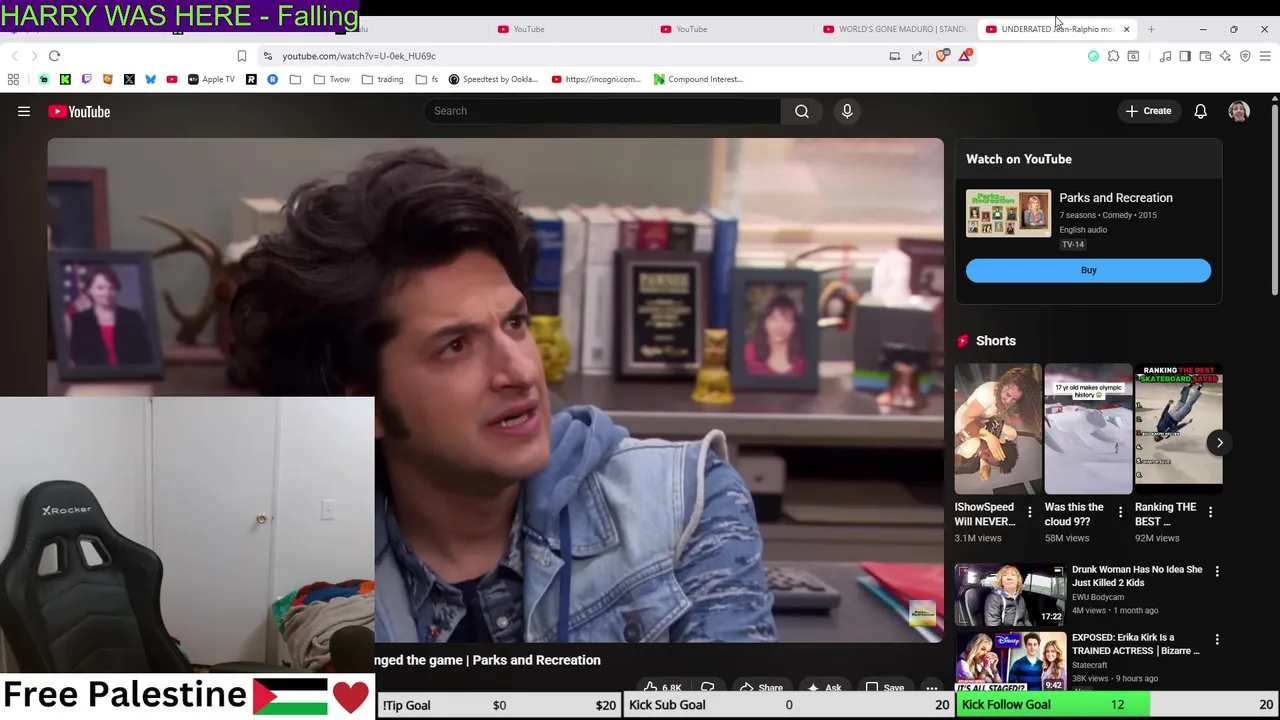The image size is (1280, 720).
Task: Open options for Erika Kirk video
Action: [1217, 639]
